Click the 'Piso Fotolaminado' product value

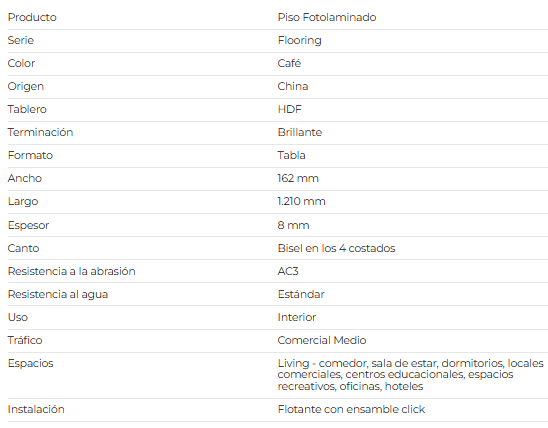(x=327, y=17)
